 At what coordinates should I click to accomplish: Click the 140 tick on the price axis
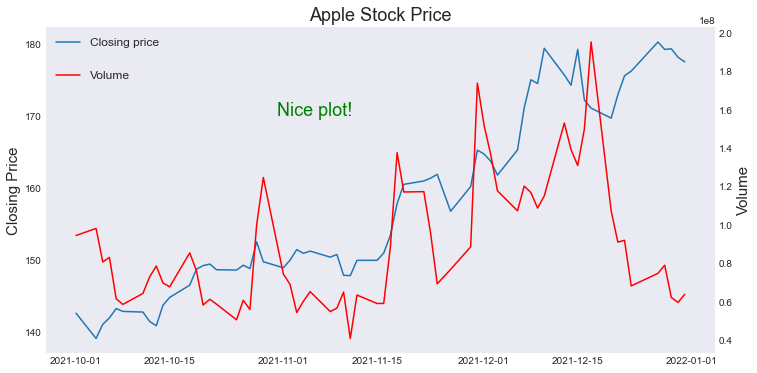(x=32, y=332)
